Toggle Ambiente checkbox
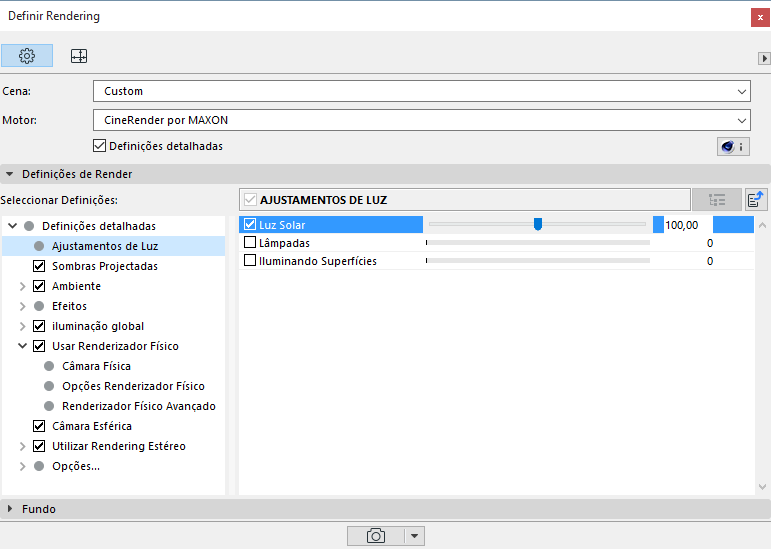Screen dimensions: 771x549 click(39, 286)
